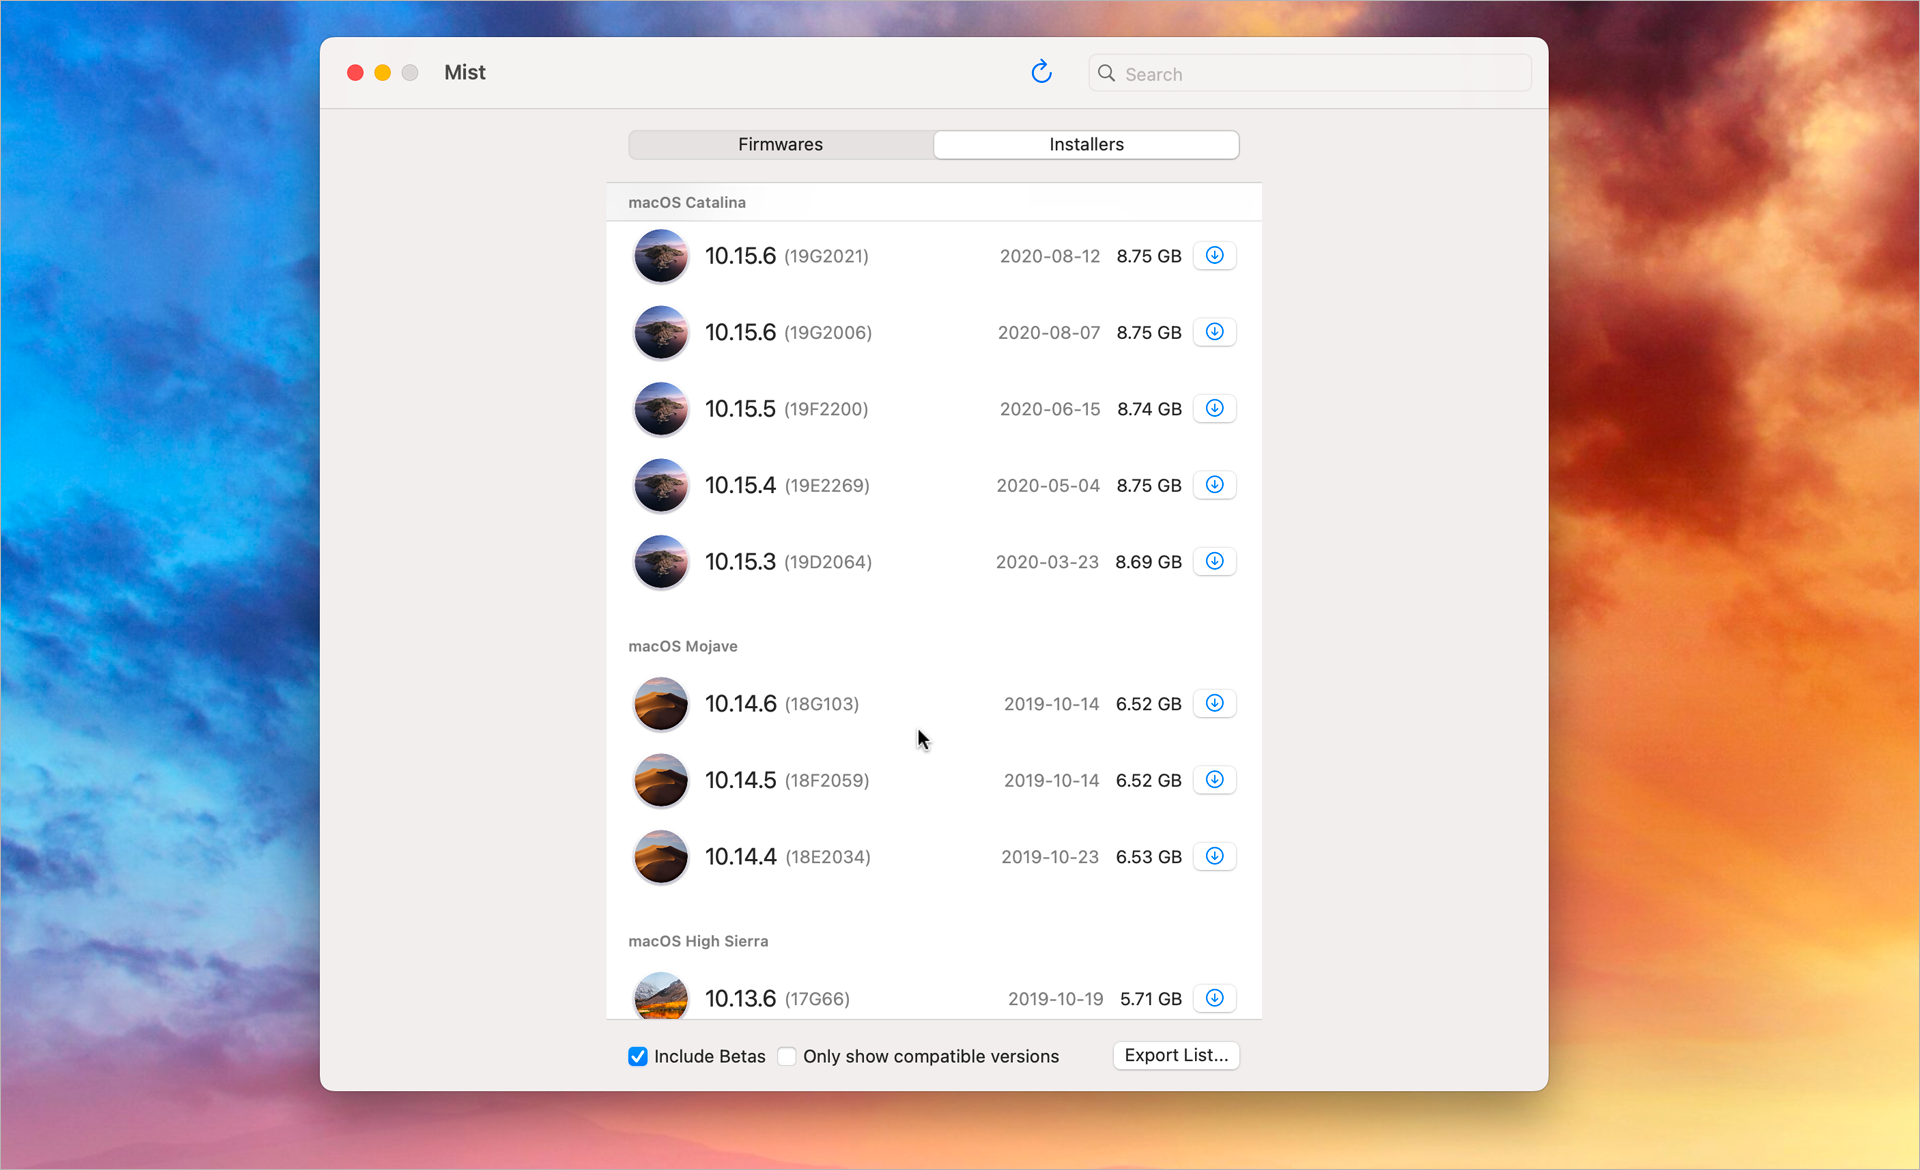This screenshot has width=1920, height=1170.
Task: Click version text 10.13.6
Action: (x=740, y=999)
